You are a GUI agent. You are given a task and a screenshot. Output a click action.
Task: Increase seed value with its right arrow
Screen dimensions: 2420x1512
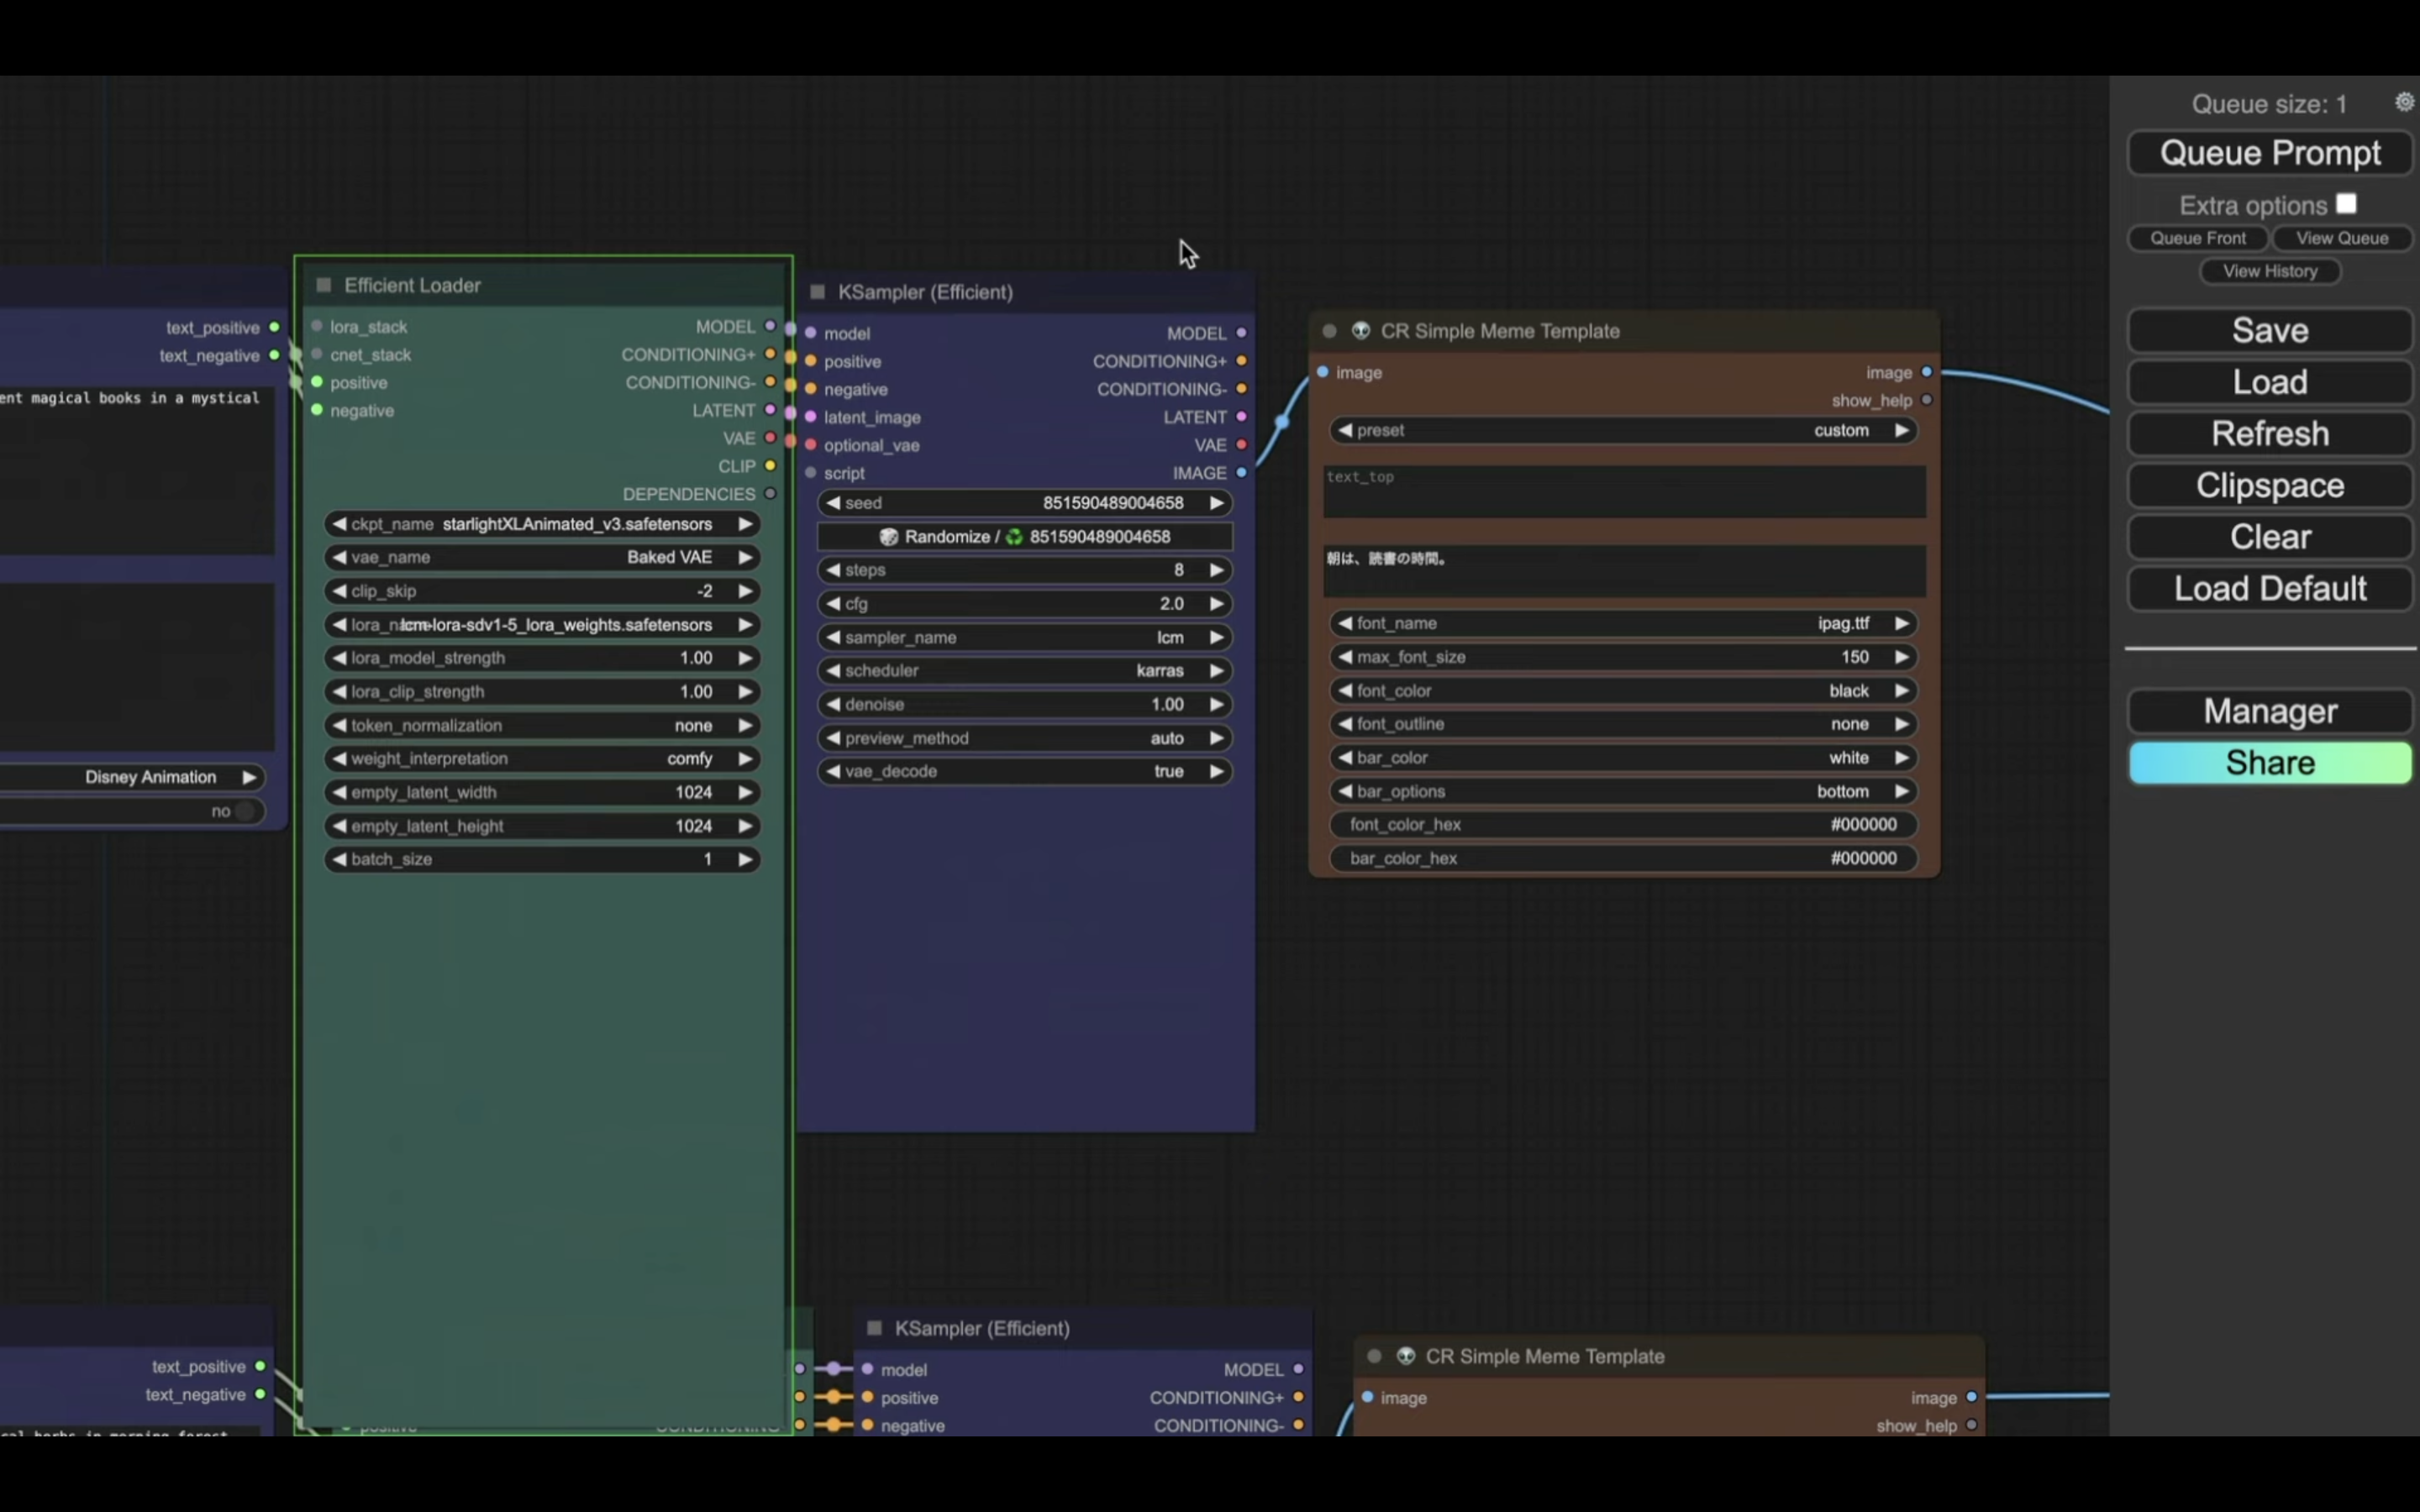pos(1216,503)
